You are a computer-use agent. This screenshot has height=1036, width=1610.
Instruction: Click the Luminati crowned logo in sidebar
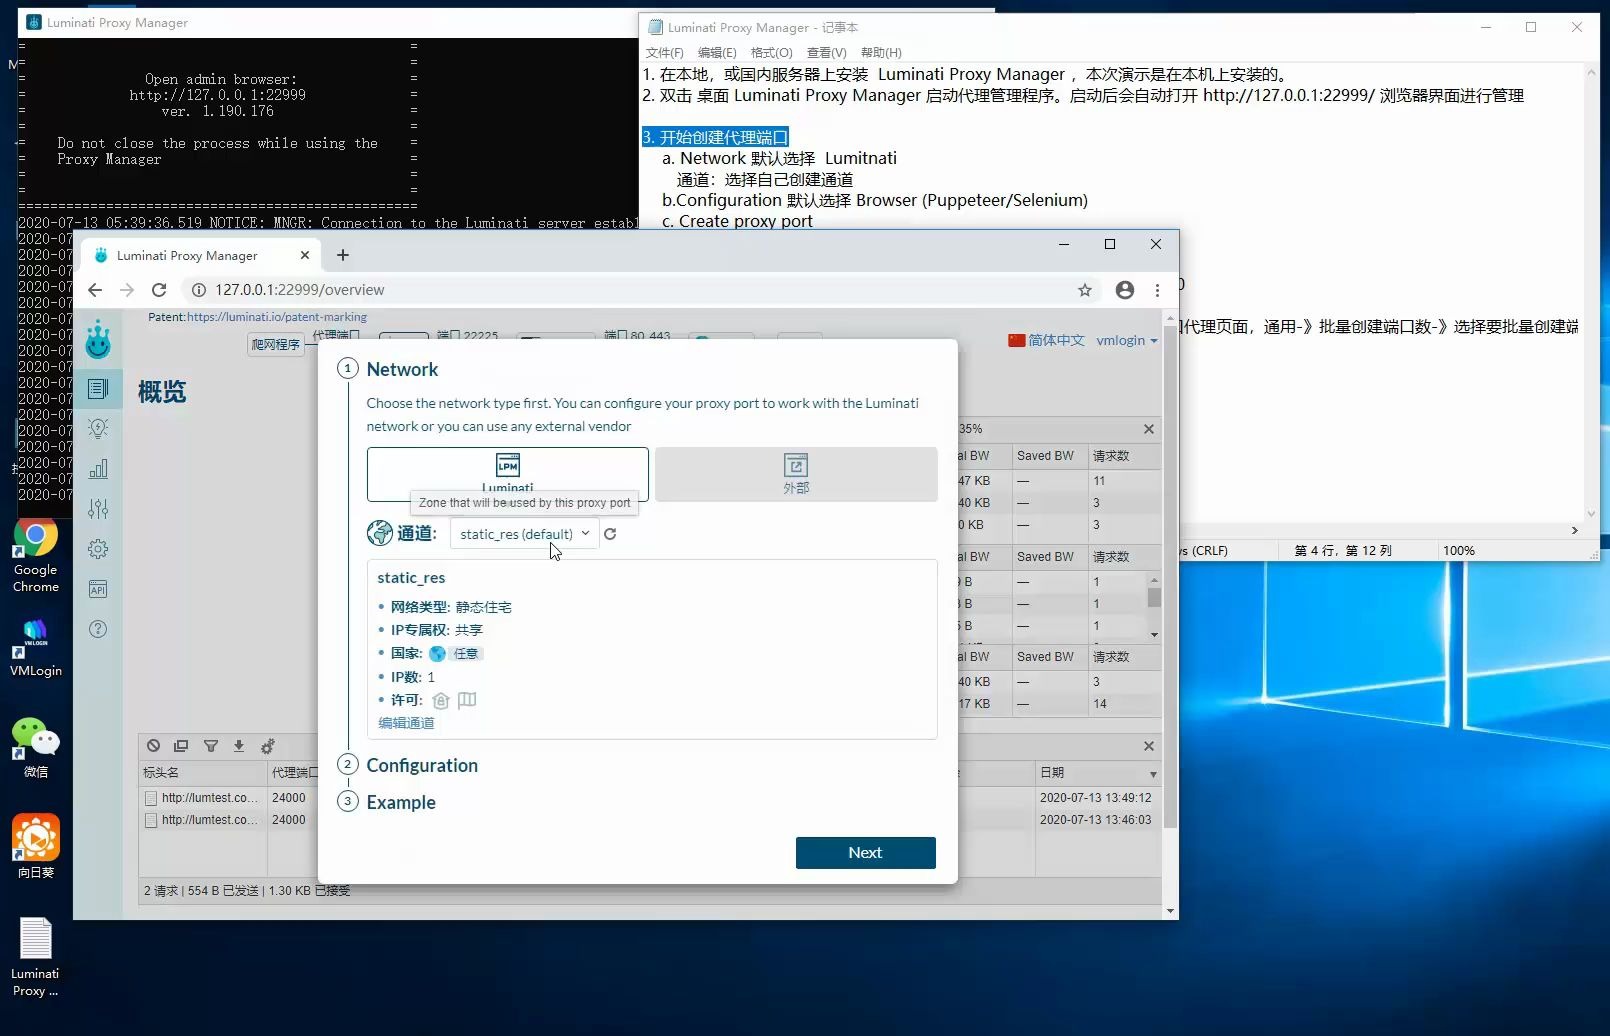98,340
